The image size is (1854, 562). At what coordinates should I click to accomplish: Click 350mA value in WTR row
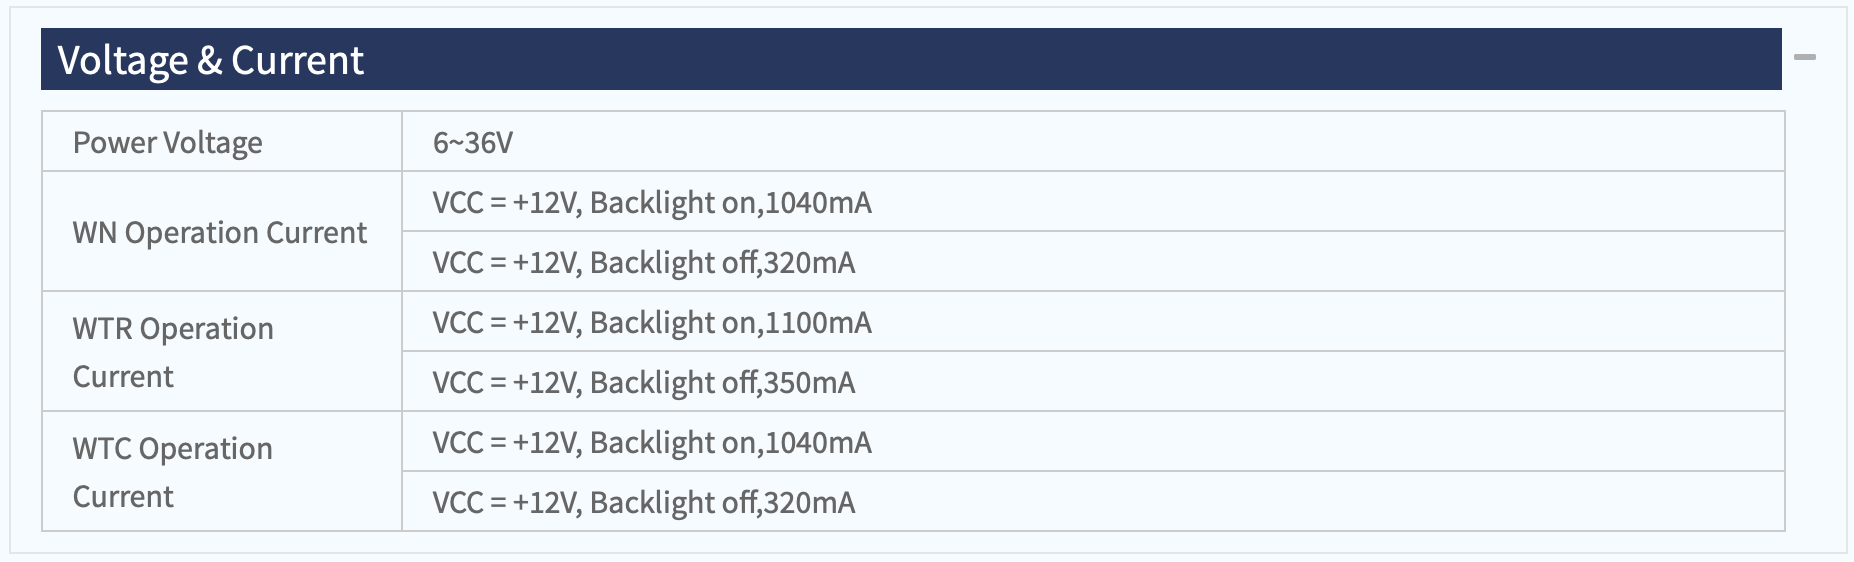(809, 382)
